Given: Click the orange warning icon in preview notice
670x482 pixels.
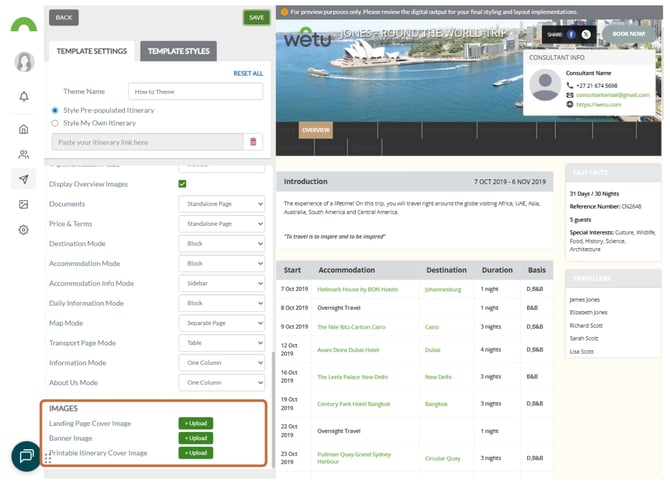Looking at the screenshot, I should [284, 12].
